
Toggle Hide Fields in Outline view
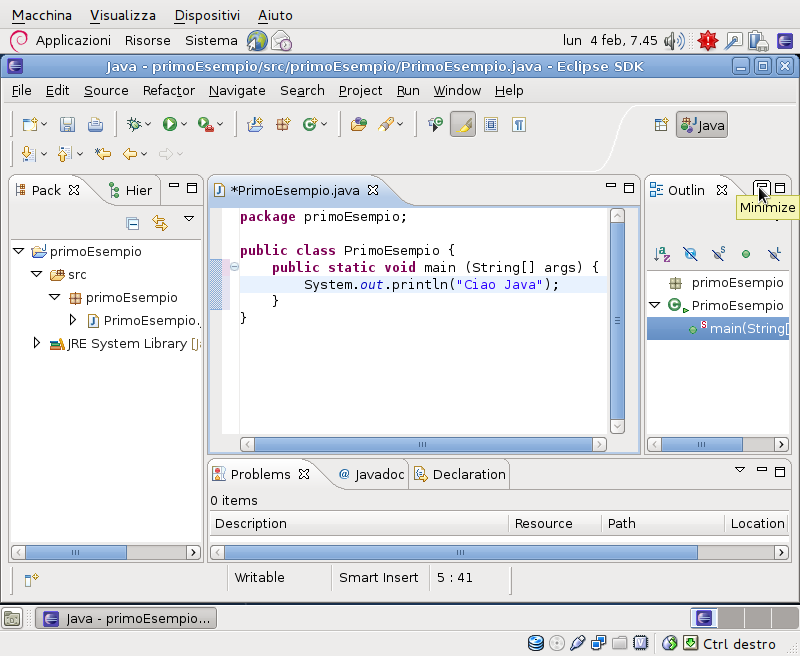(690, 254)
